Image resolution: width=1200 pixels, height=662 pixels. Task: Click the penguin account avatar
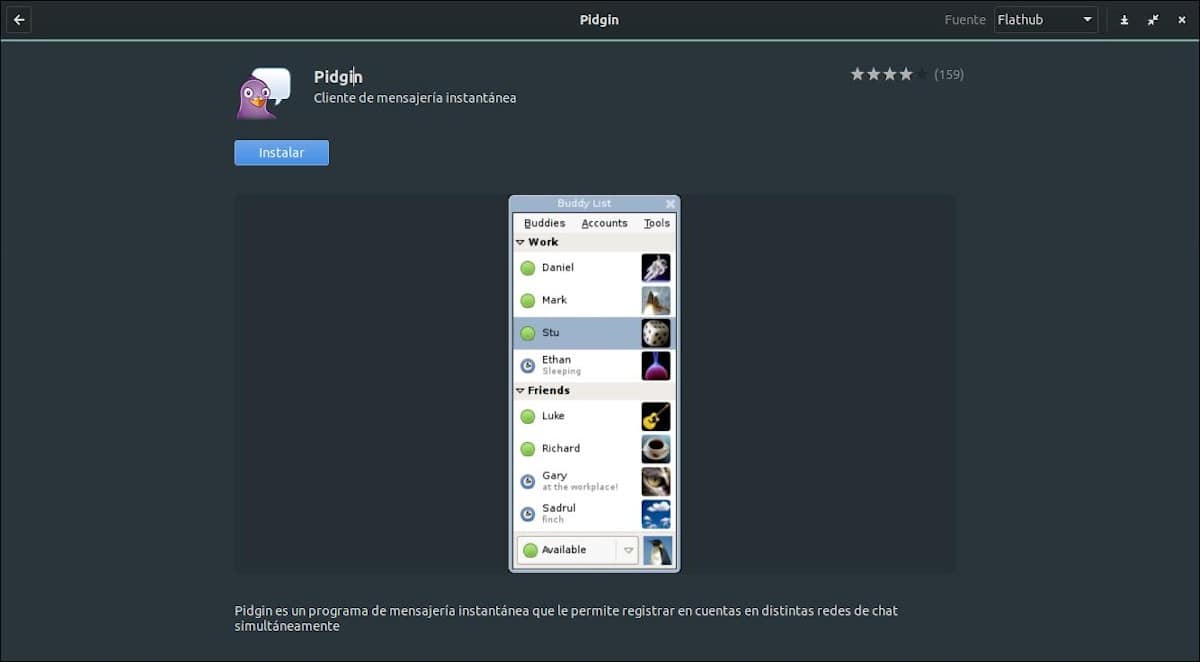click(x=658, y=551)
